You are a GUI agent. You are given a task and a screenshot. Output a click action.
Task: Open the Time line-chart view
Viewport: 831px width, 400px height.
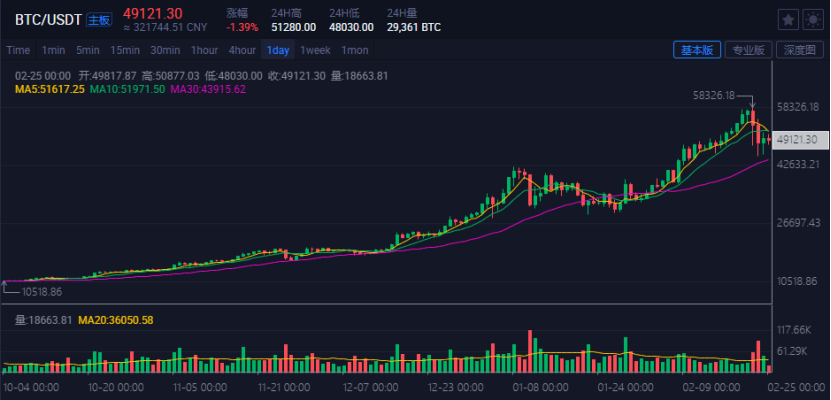click(x=18, y=50)
